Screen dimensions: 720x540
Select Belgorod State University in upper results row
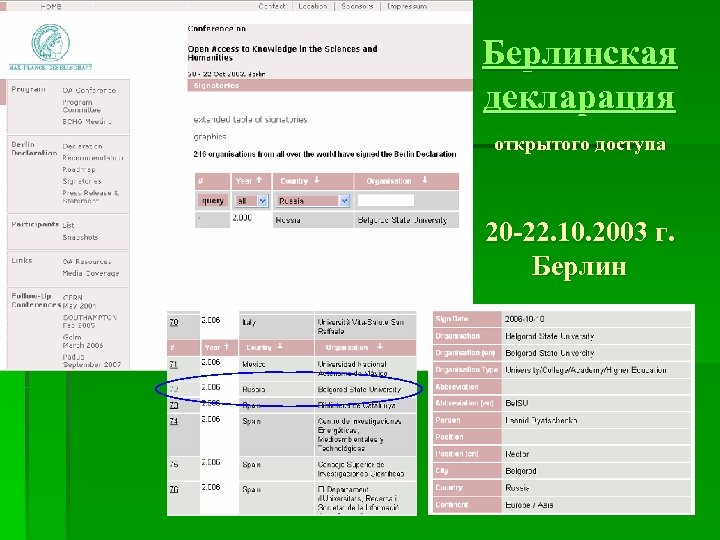[402, 220]
